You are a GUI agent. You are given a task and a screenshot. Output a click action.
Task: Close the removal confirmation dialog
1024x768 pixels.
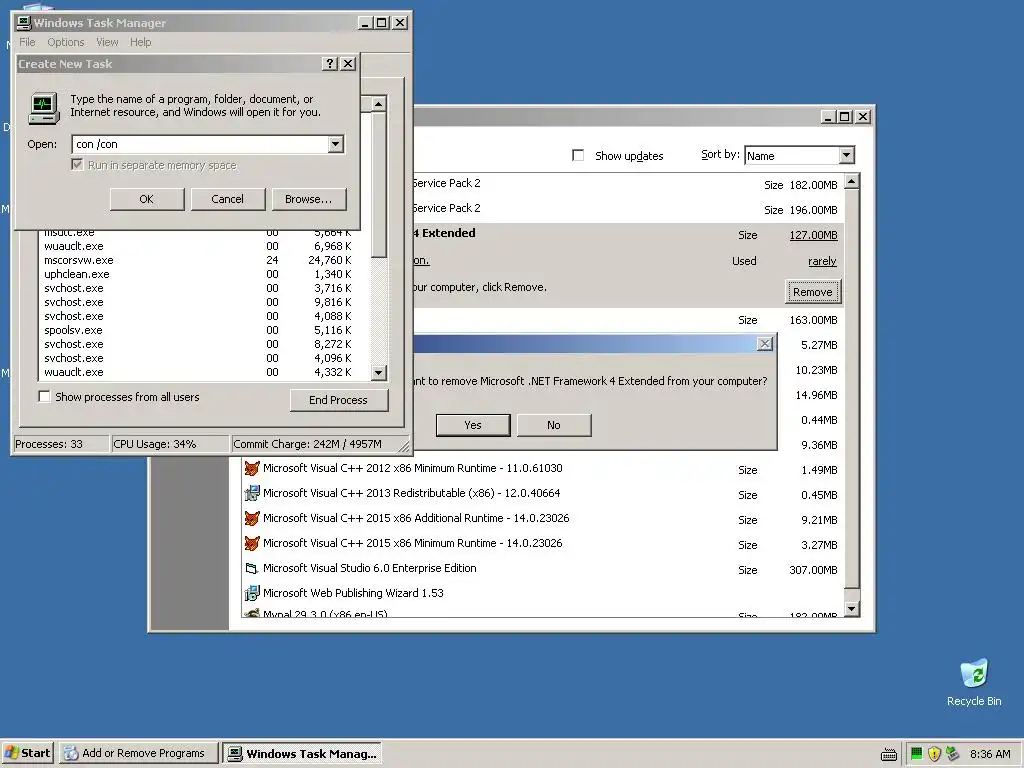(765, 344)
